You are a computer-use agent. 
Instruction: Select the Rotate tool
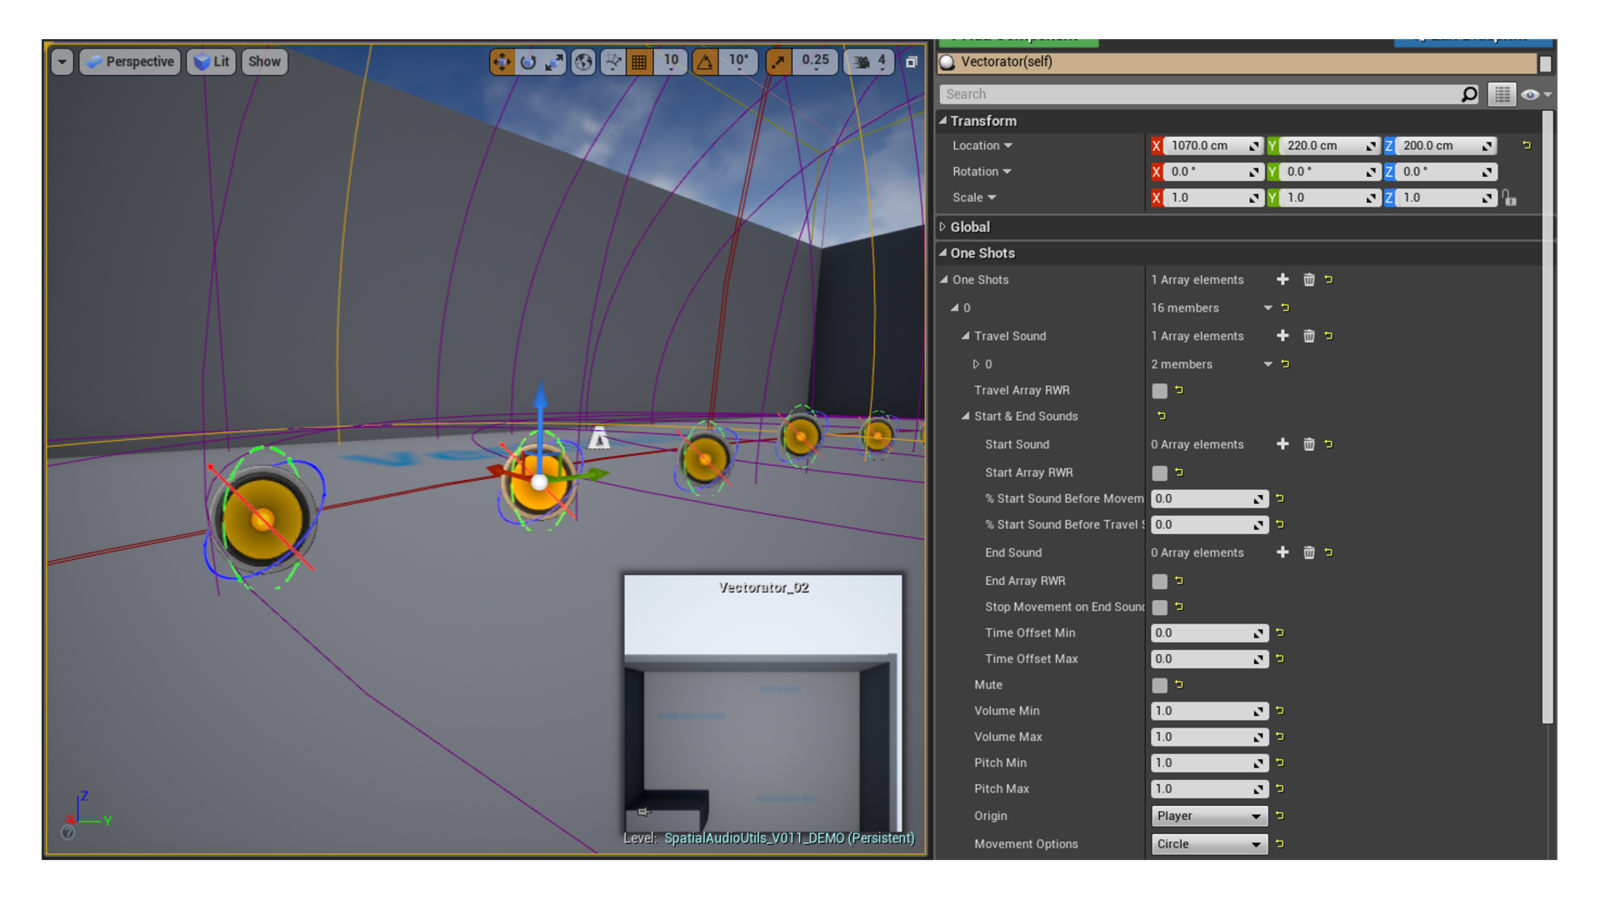pos(529,61)
